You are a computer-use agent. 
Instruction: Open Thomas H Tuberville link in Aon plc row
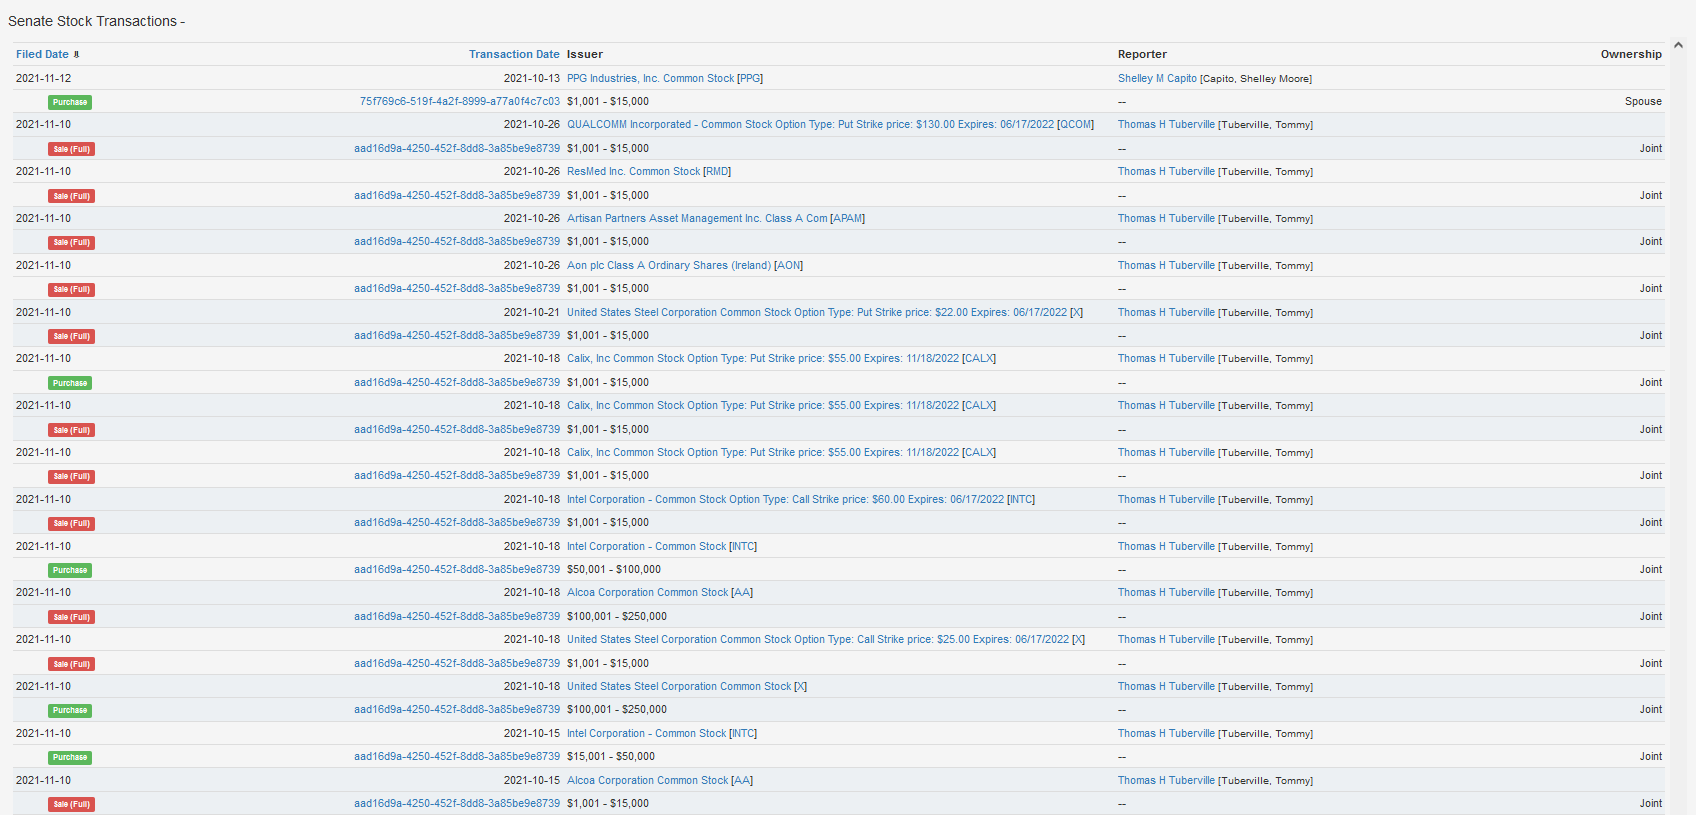(1166, 265)
